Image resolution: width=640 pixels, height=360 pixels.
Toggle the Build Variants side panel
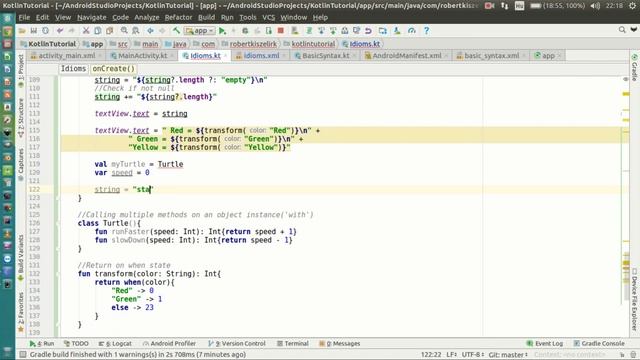21,257
